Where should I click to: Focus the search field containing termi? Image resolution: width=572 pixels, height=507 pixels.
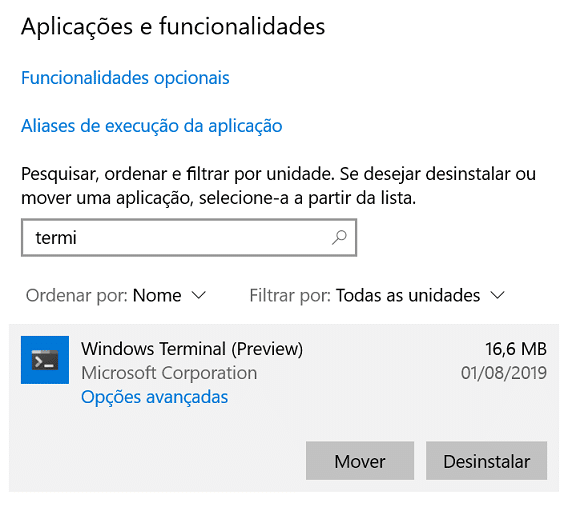click(189, 237)
